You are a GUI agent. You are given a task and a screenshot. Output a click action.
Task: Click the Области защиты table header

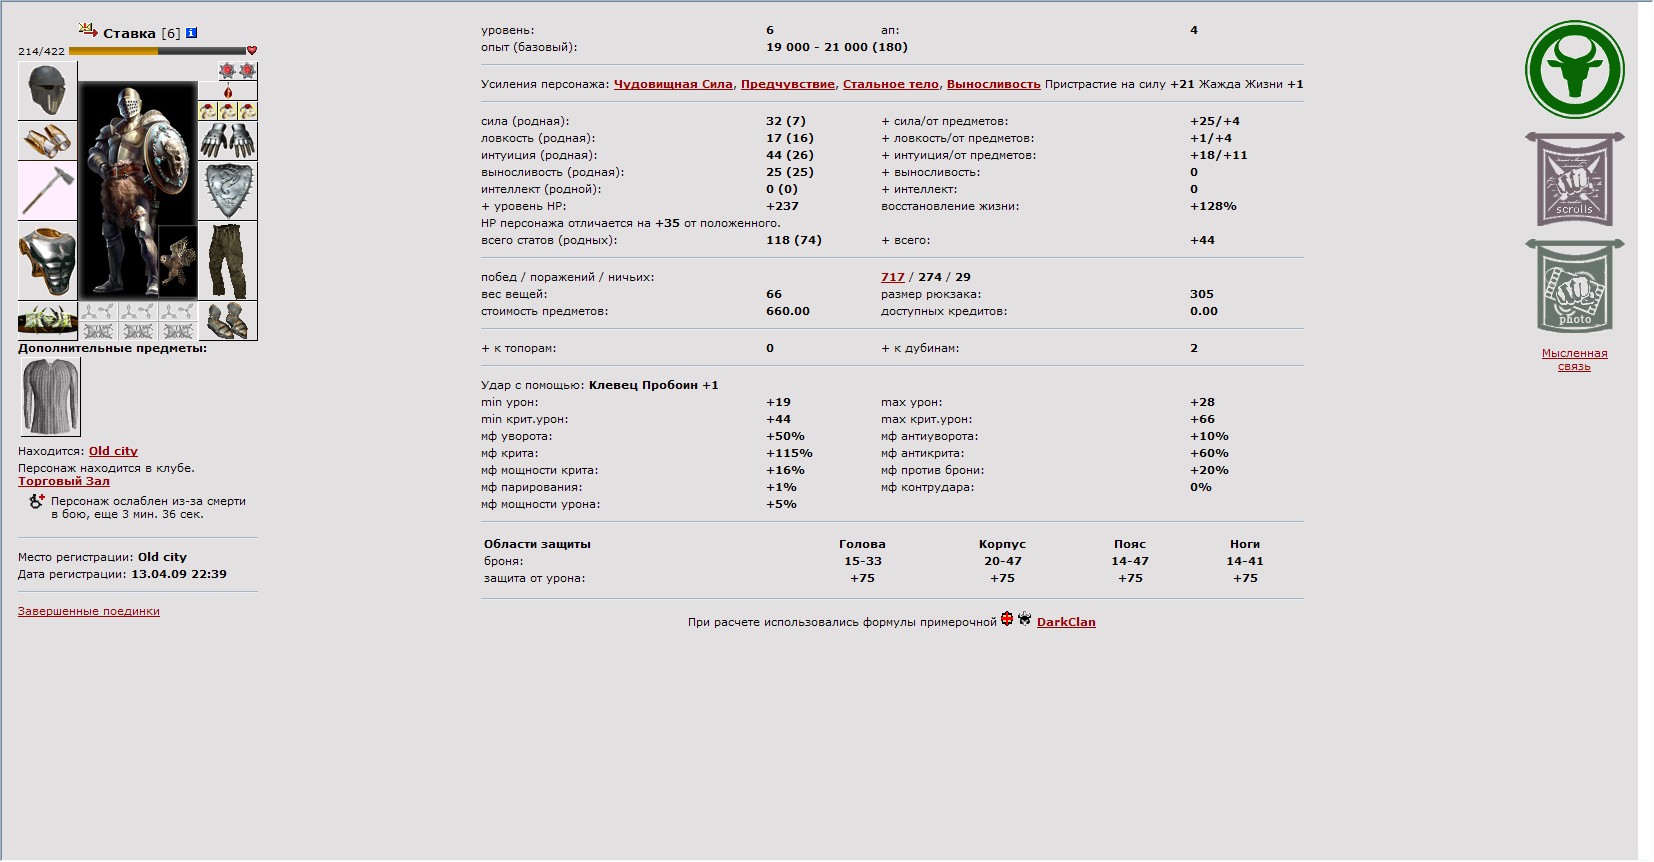[x=537, y=544]
